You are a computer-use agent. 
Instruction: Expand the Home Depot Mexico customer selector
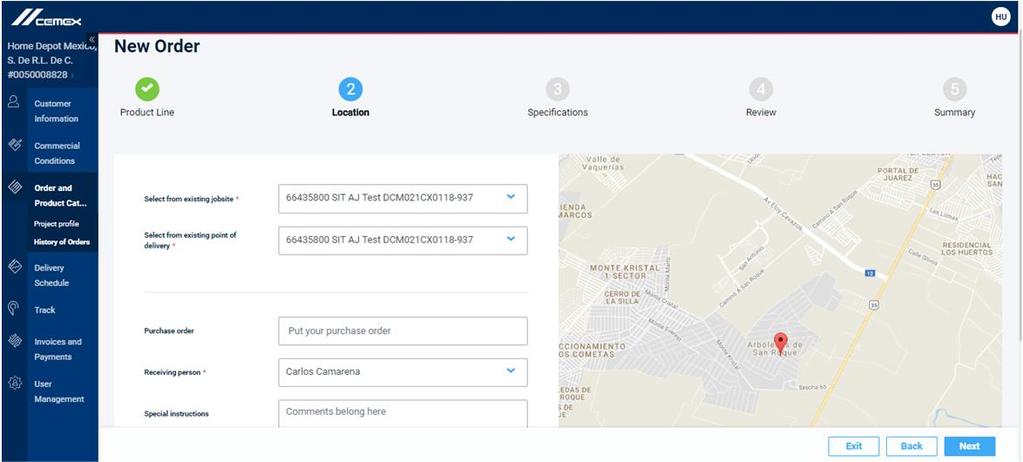[52, 60]
